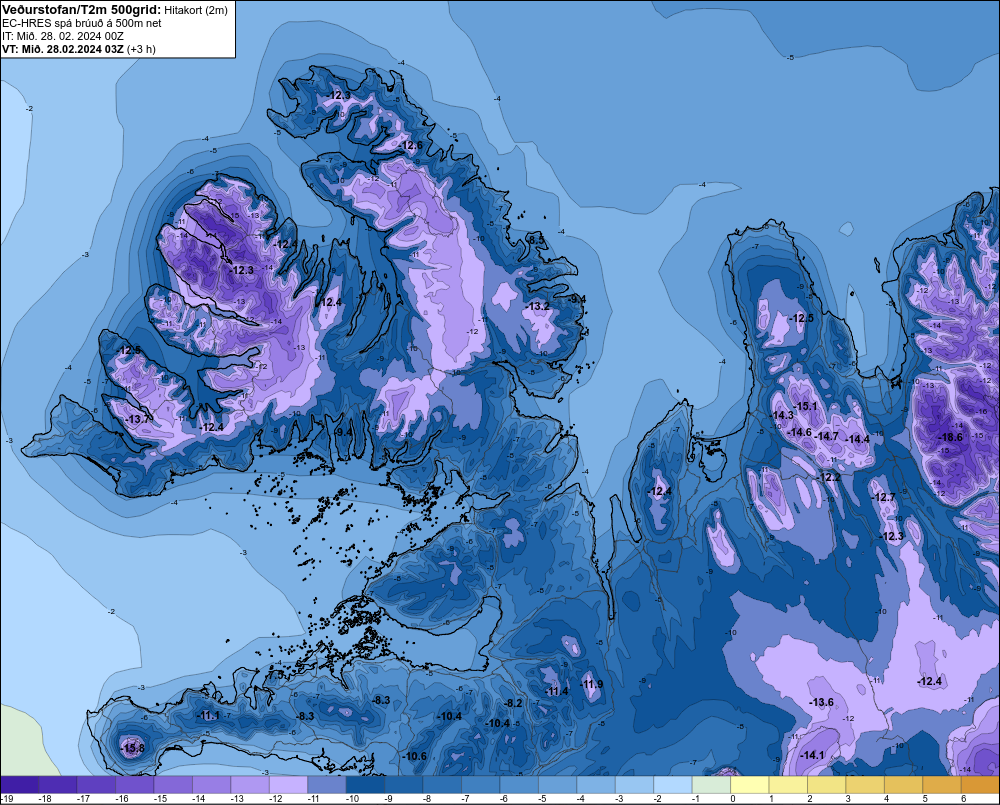Click the 'IT: Mið. 28. 02. 2024 00Z' line
This screenshot has height=805, width=1000.
[62, 36]
